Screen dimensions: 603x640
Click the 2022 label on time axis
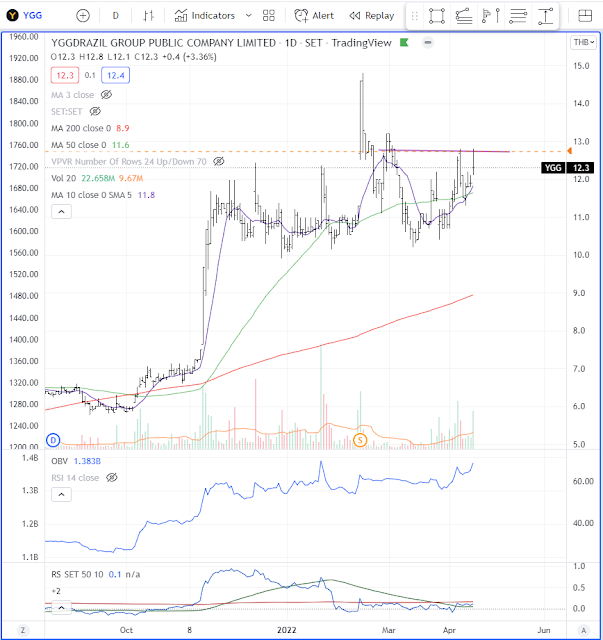tap(287, 630)
